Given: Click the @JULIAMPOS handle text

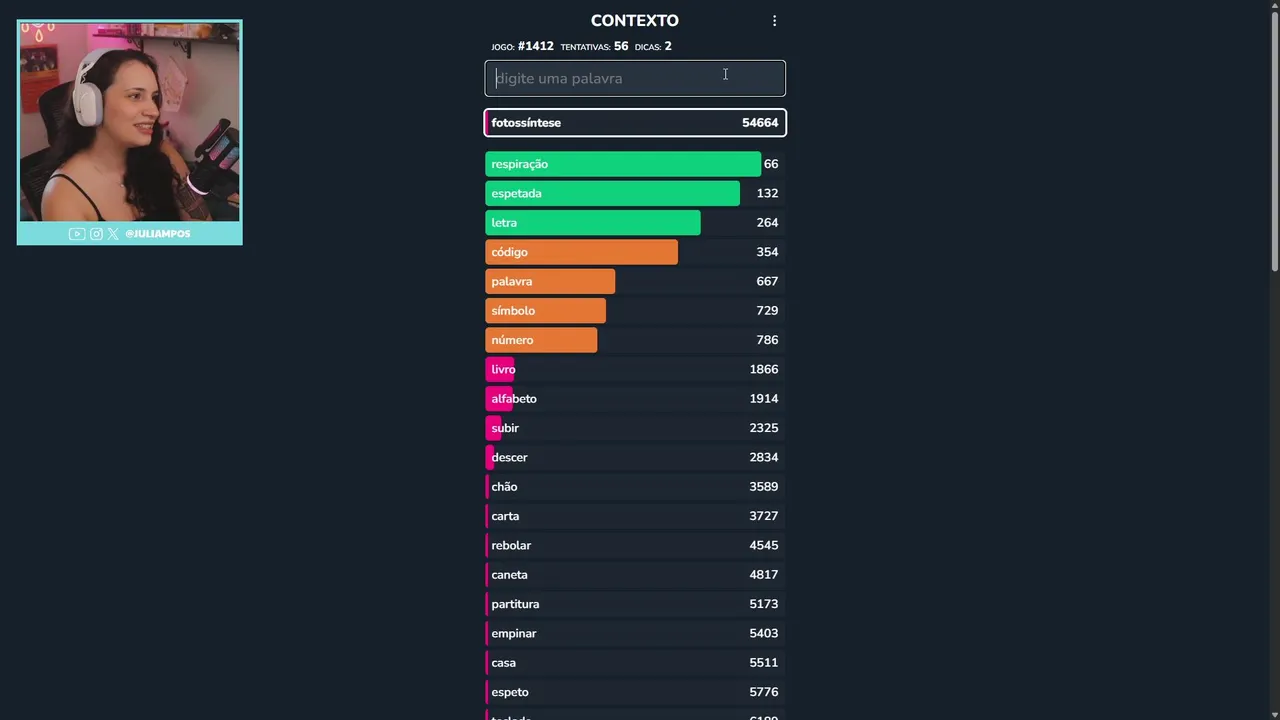Looking at the screenshot, I should [x=157, y=234].
